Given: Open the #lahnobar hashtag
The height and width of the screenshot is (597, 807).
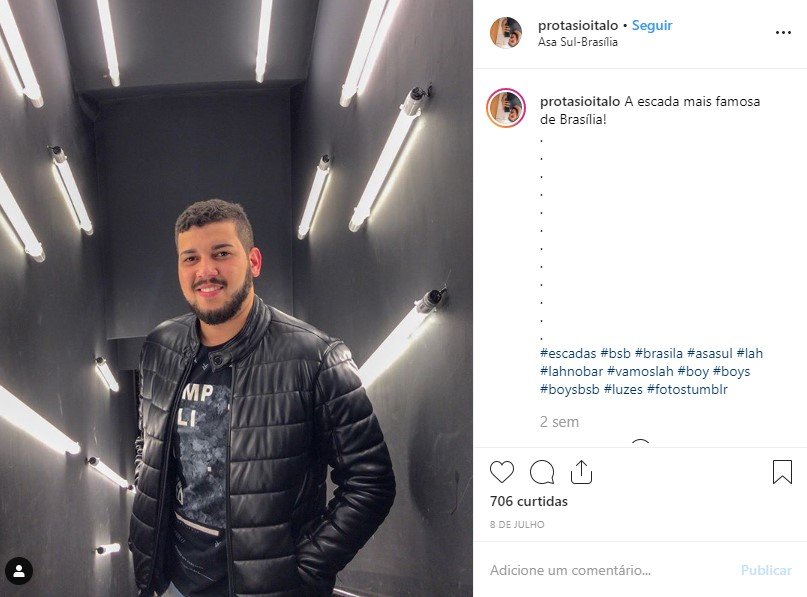Looking at the screenshot, I should pyautogui.click(x=571, y=372).
